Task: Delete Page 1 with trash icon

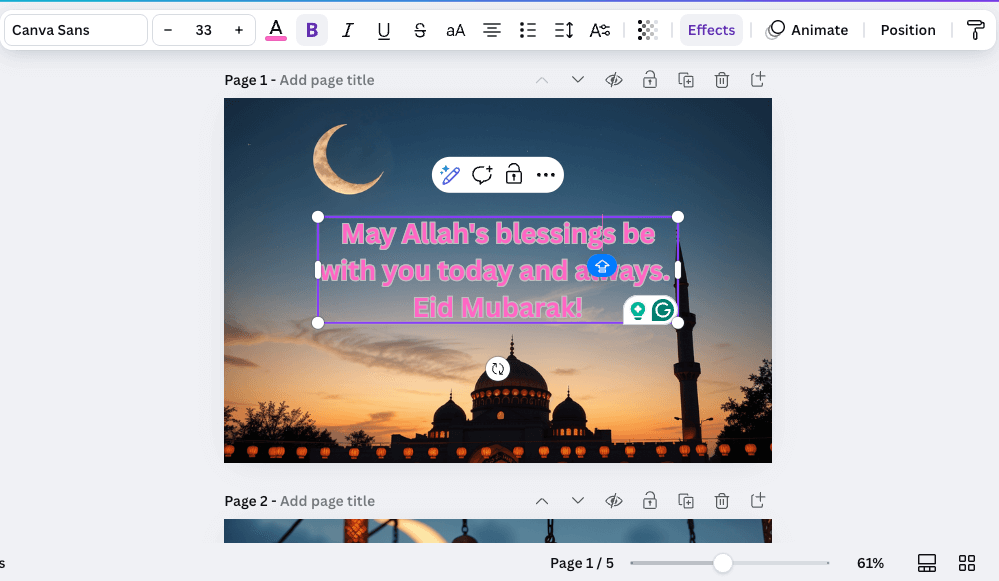Action: pyautogui.click(x=722, y=80)
